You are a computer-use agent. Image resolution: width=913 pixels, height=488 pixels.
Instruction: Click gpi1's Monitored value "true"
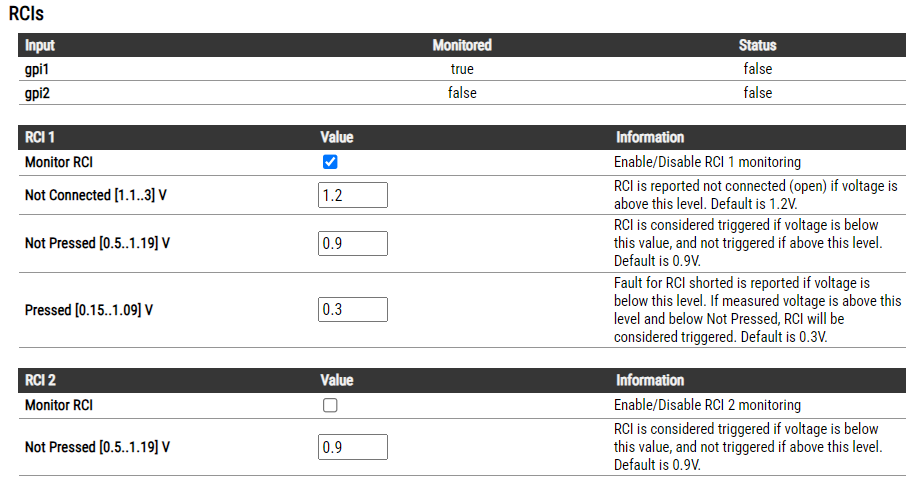click(x=461, y=69)
